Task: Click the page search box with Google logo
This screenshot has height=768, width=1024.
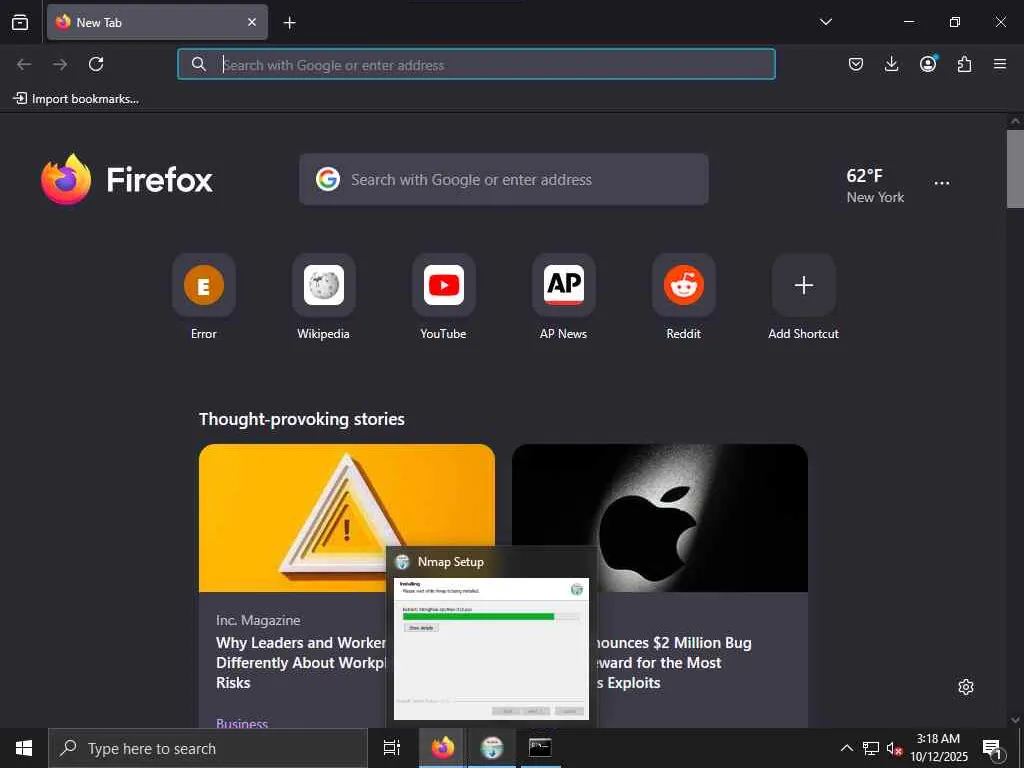Action: (x=504, y=180)
